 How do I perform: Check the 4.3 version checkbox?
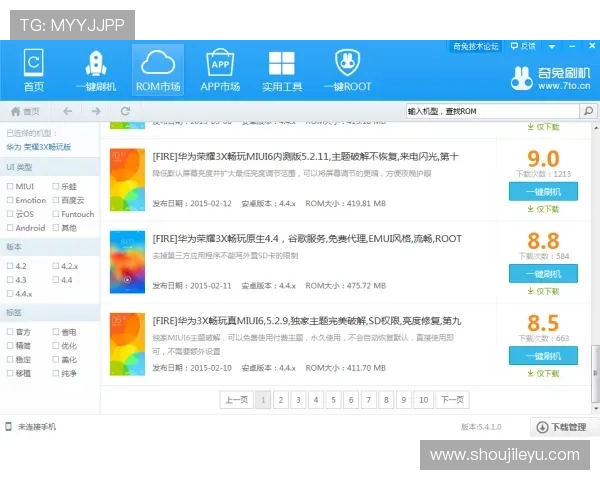point(10,280)
